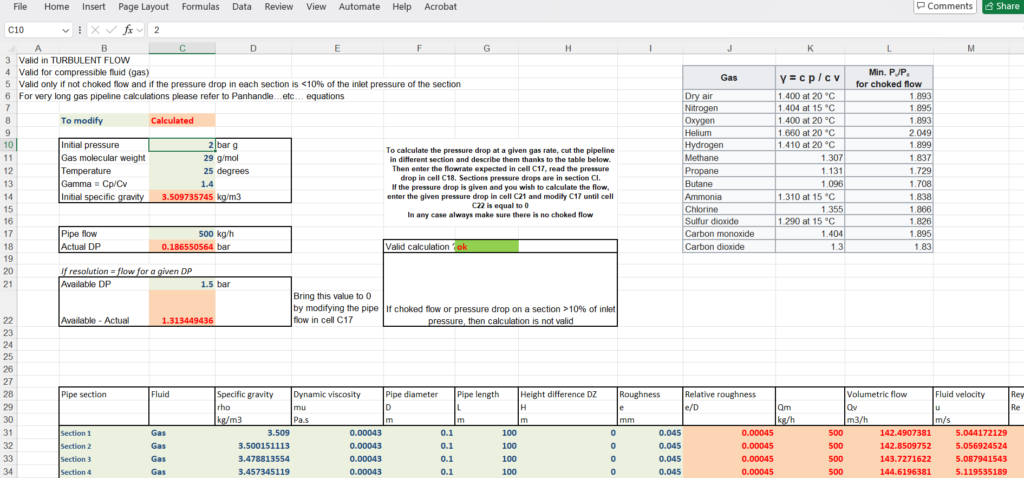Select the 'To modify' legend cell
The image size is (1024, 478).
coord(104,121)
